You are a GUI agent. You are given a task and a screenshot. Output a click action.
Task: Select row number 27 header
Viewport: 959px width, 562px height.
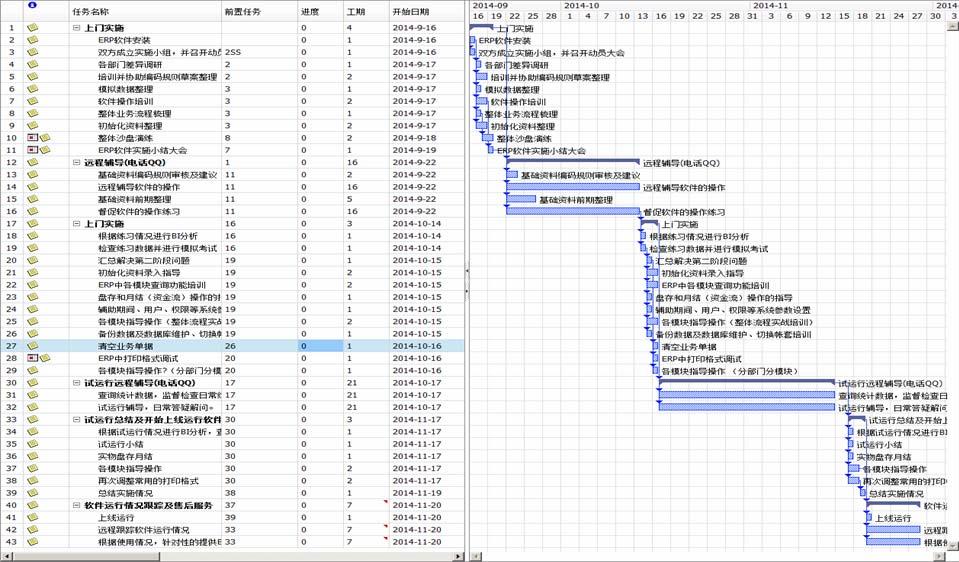click(x=12, y=346)
